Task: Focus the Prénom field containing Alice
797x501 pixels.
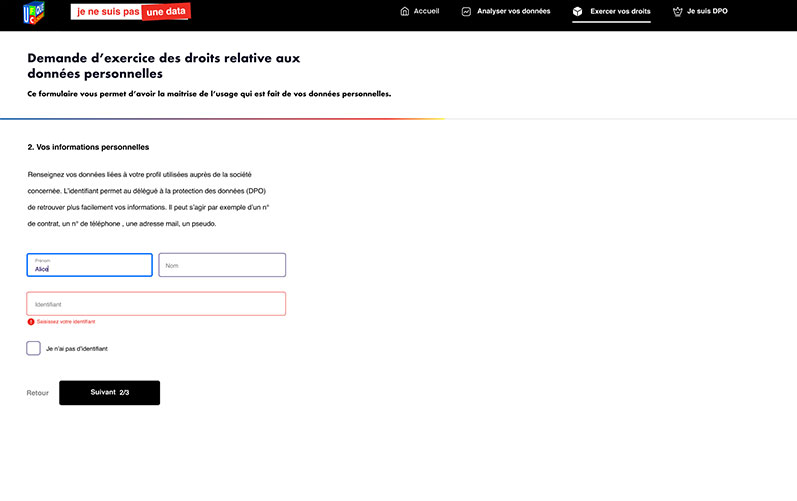Action: (x=89, y=265)
